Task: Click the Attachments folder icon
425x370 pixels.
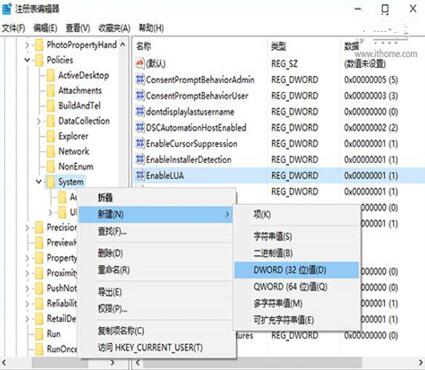Action: (x=51, y=91)
